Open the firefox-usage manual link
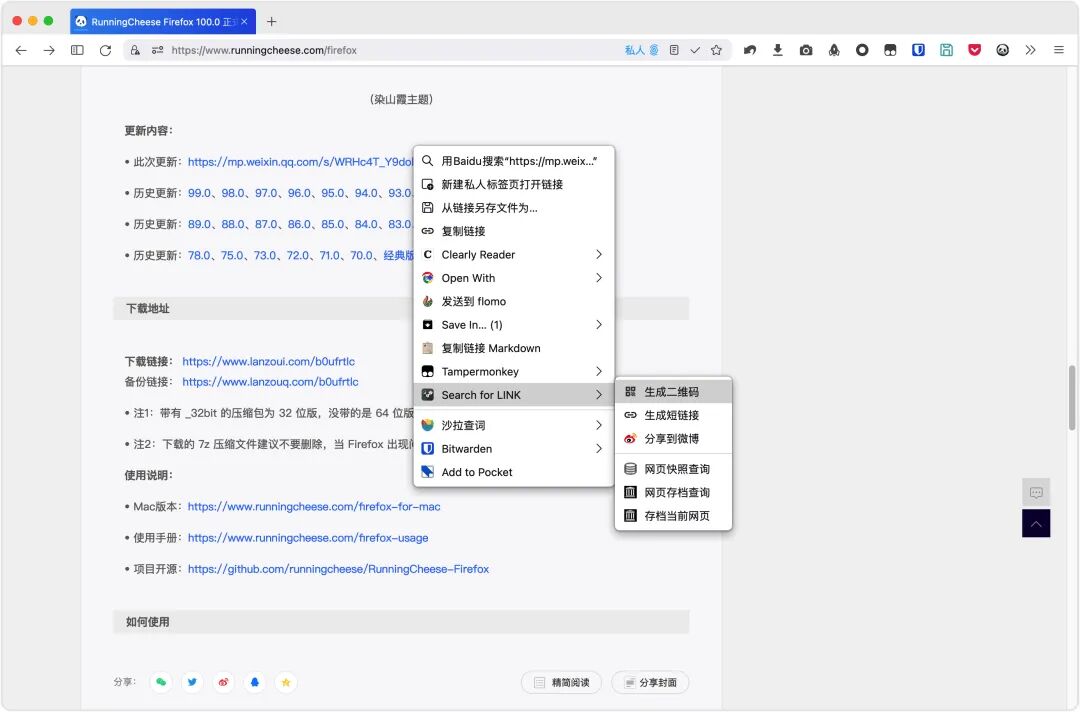Screen dimensions: 1080x712 point(308,538)
